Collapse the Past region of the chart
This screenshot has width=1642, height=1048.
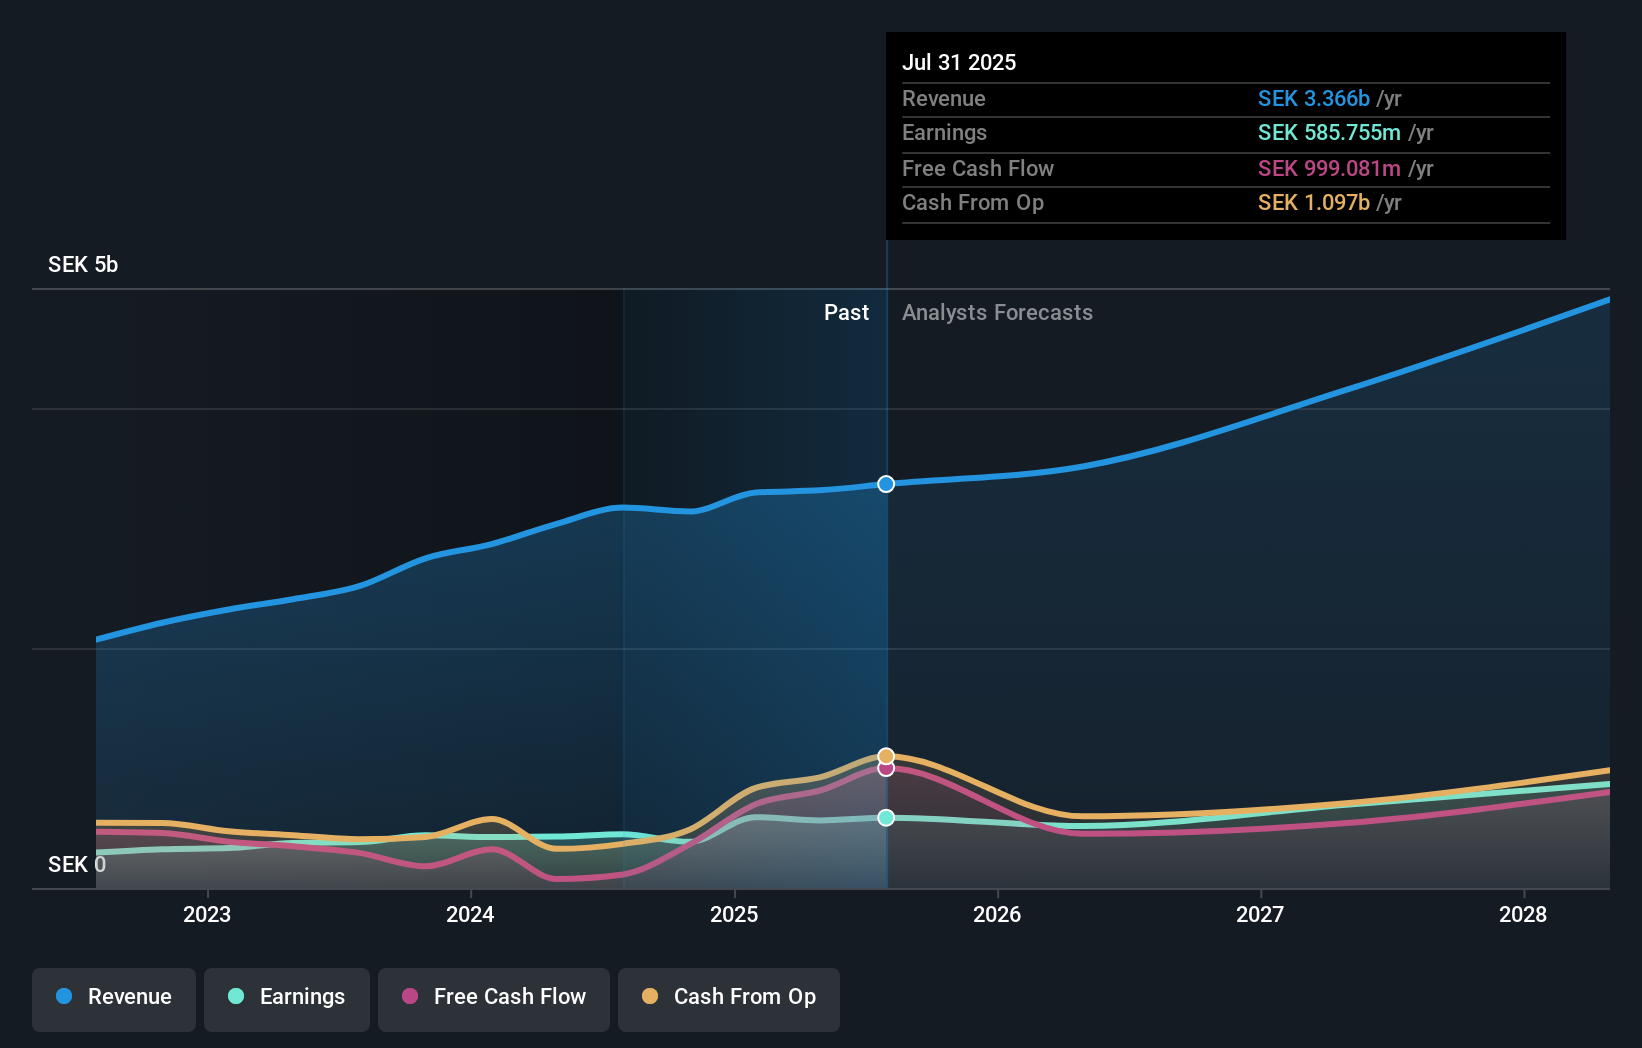pos(847,312)
